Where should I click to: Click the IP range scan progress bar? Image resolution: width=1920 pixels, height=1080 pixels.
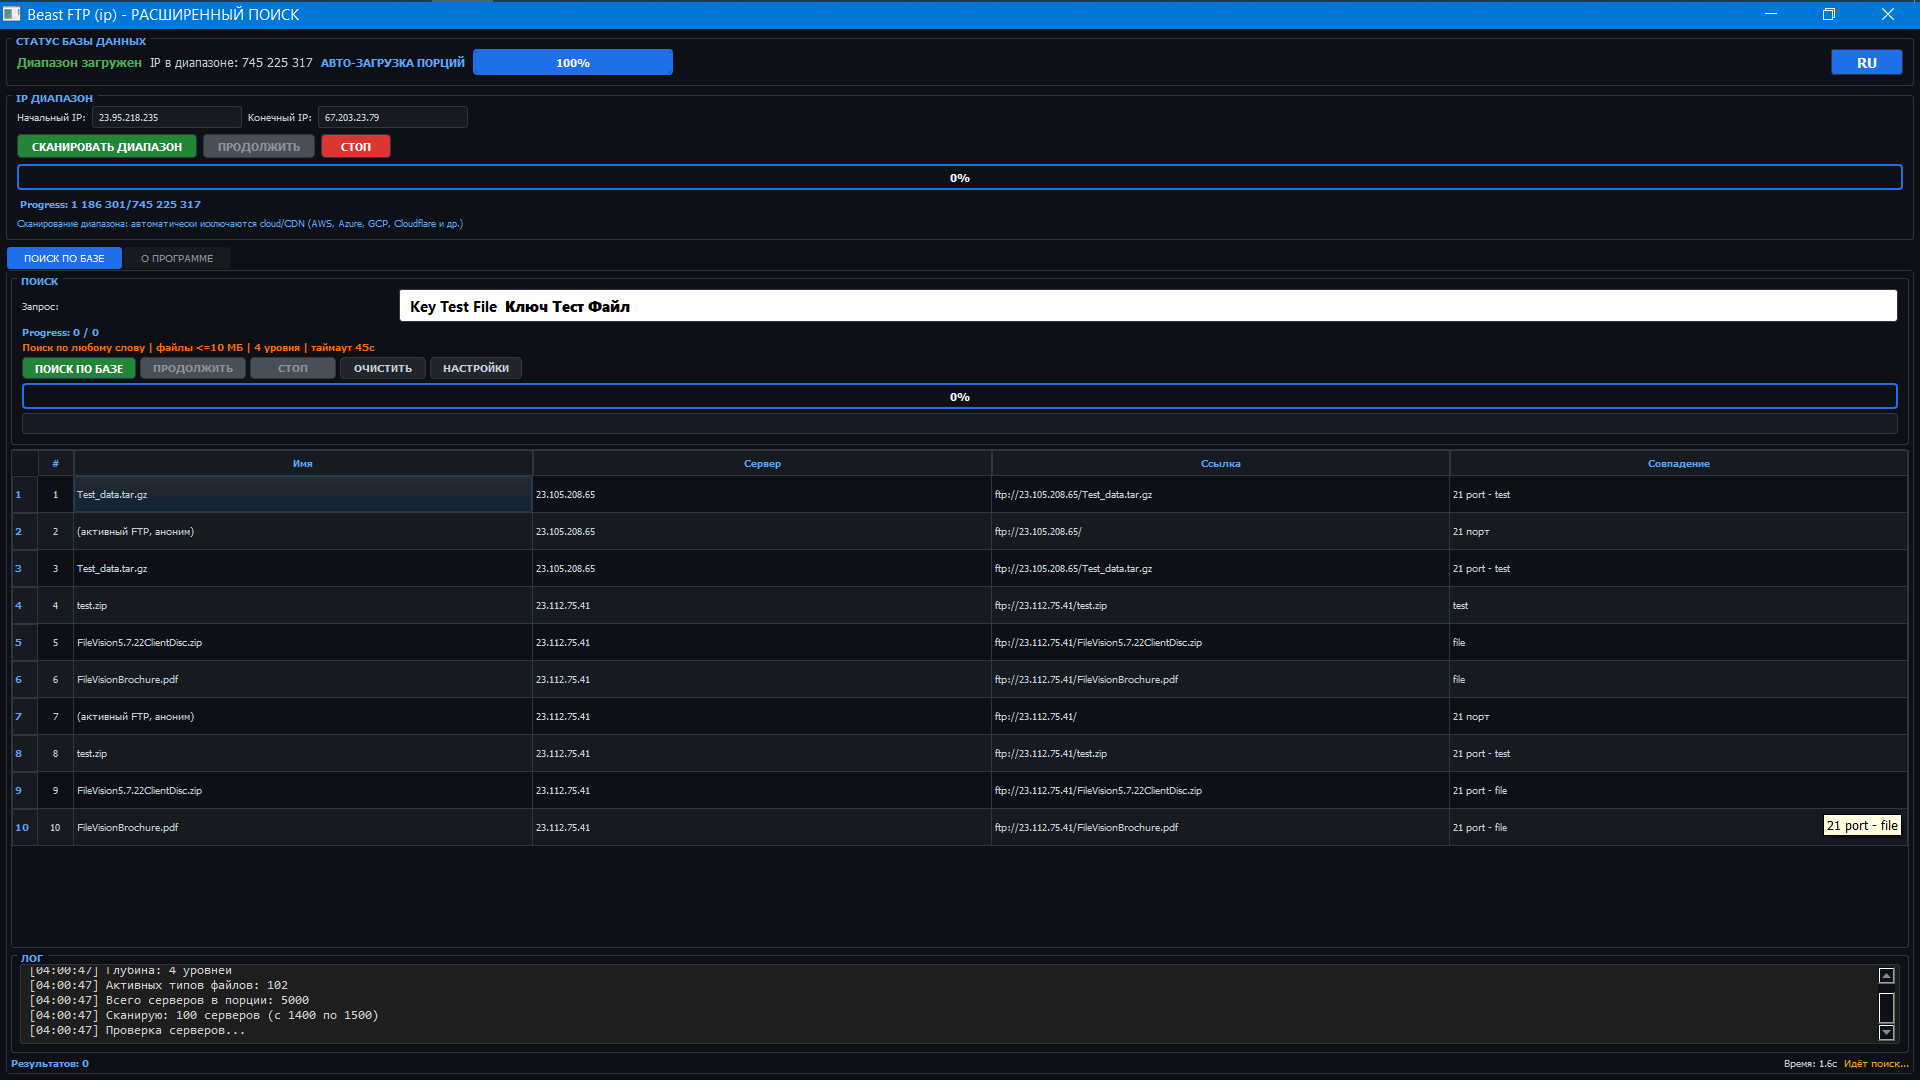(960, 177)
